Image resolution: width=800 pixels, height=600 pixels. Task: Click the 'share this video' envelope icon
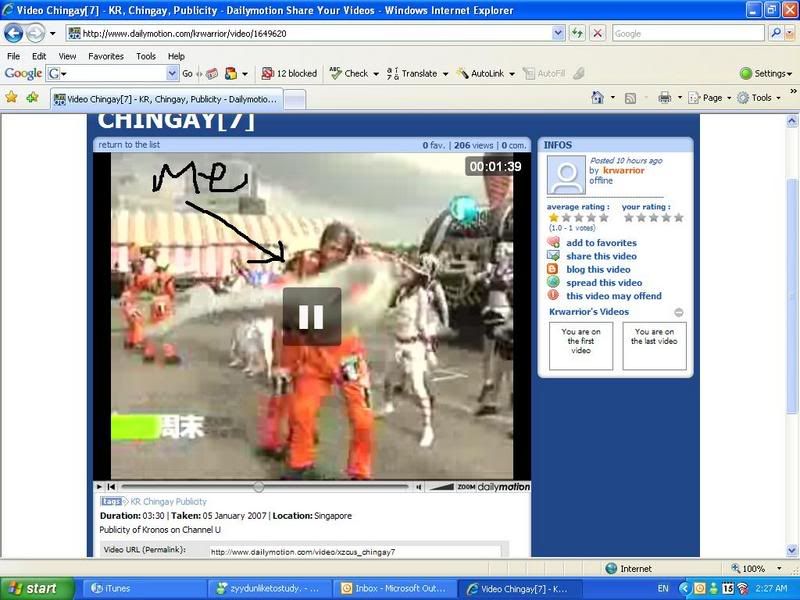(x=551, y=256)
